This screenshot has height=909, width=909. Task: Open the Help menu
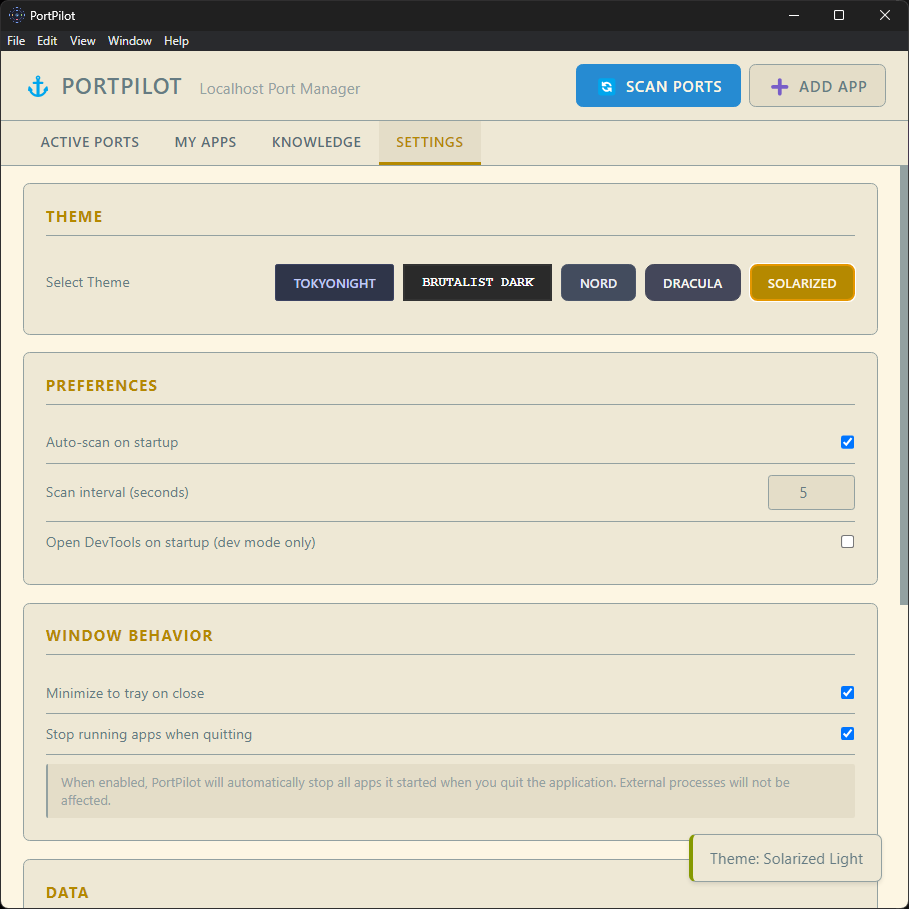click(x=176, y=41)
